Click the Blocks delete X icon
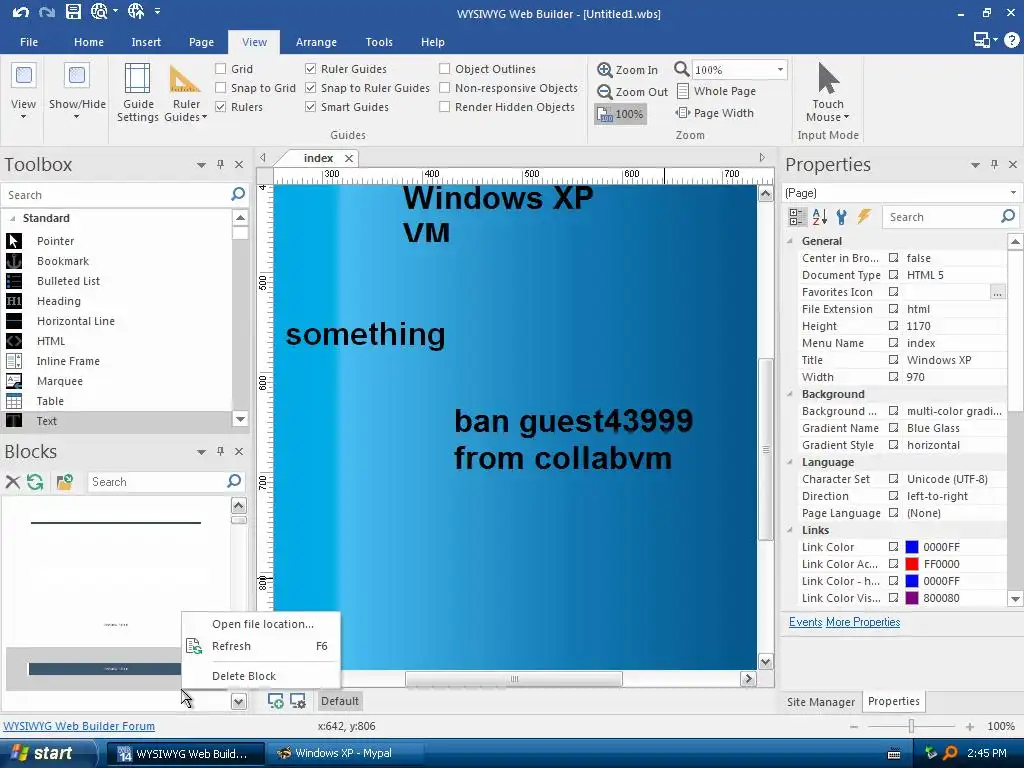This screenshot has height=768, width=1024. click(12, 482)
